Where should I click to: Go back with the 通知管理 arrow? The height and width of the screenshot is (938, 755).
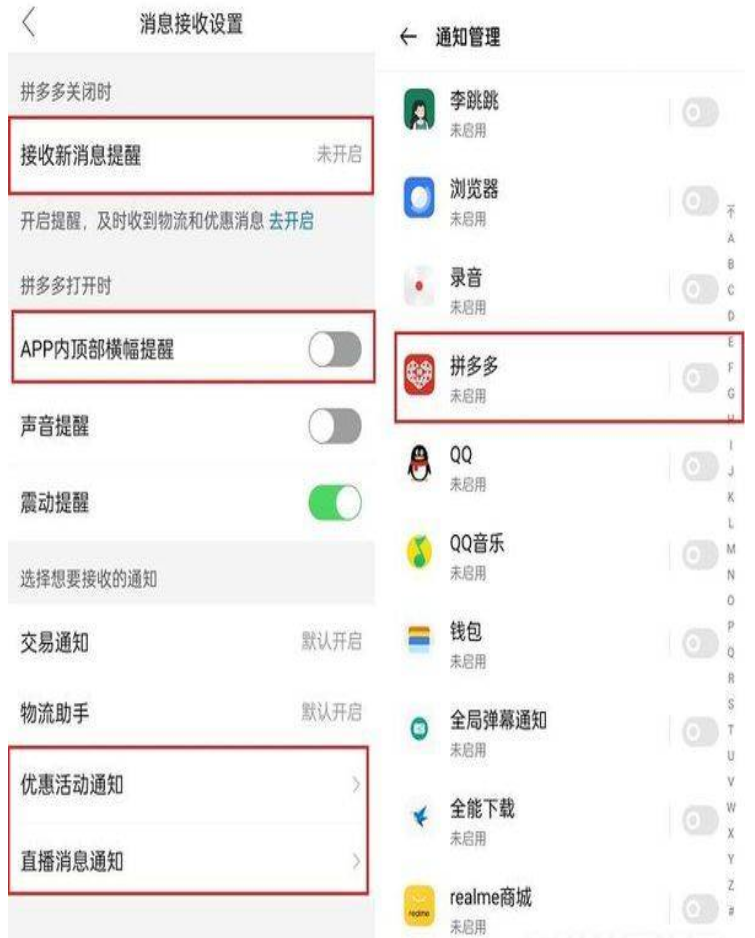[408, 37]
